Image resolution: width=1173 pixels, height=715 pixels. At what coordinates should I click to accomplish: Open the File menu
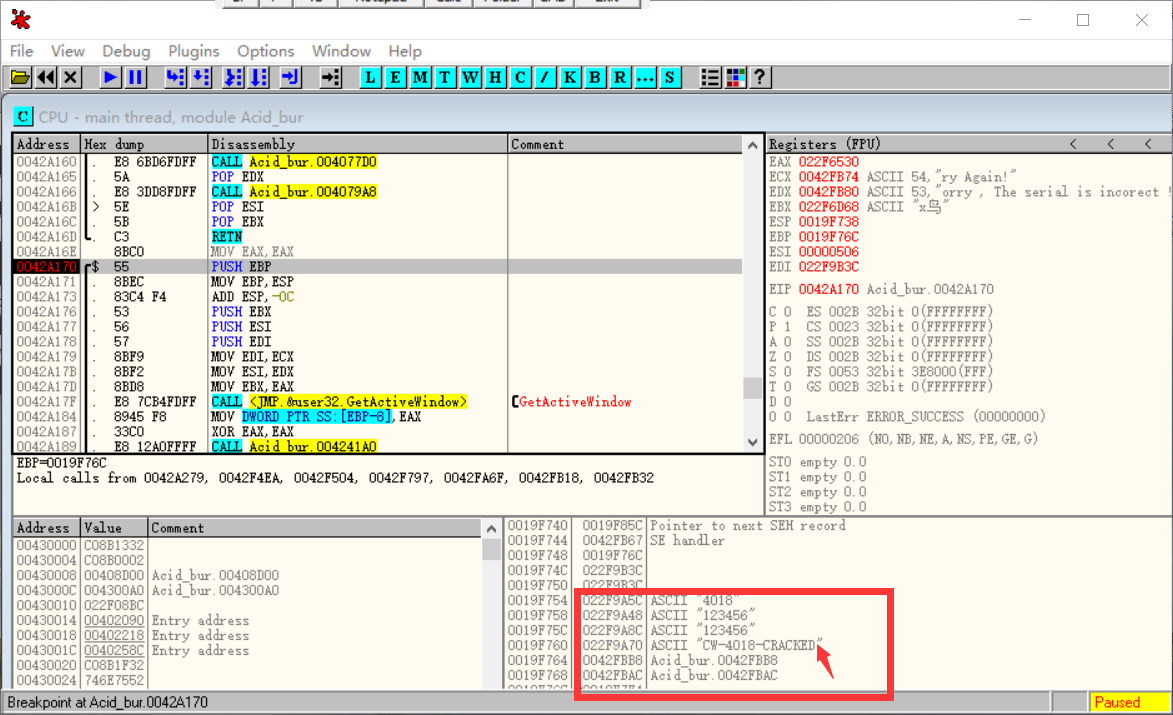click(21, 51)
